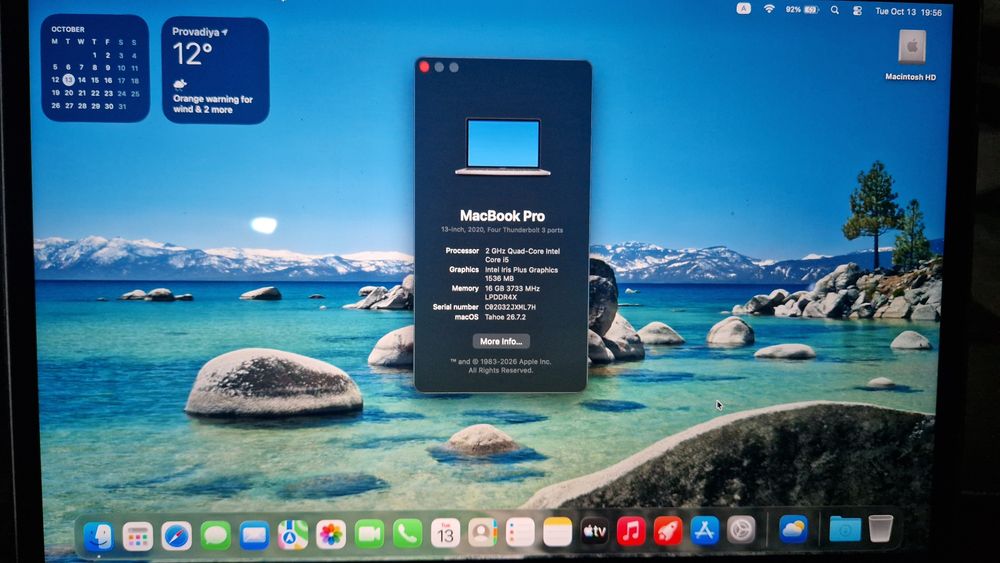Click the Orange warning for wind text
Screen dimensions: 1000x563
click(x=212, y=104)
